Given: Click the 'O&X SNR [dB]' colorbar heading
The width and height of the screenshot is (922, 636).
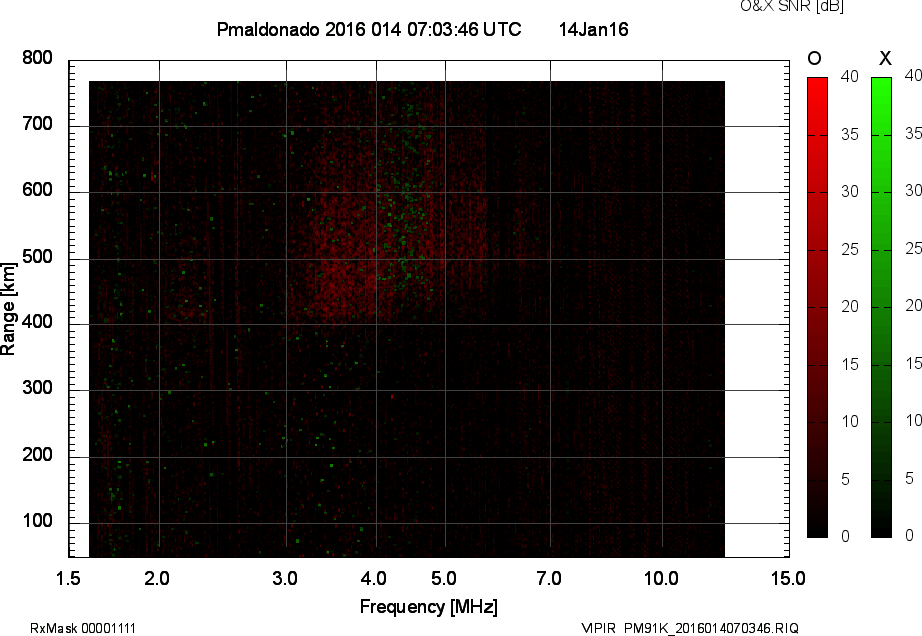Looking at the screenshot, I should click(x=791, y=6).
